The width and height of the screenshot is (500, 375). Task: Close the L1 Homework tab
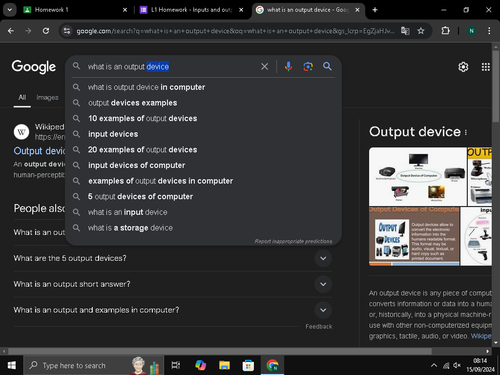point(241,10)
